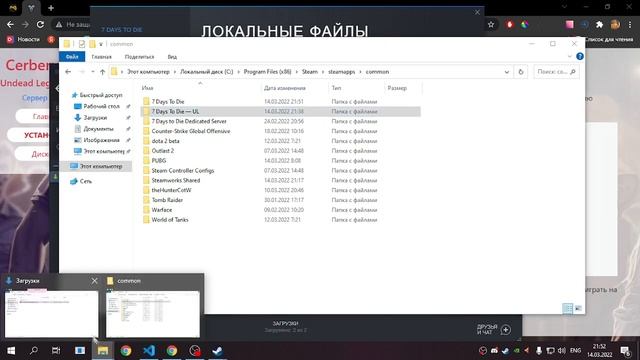Open taskbar search magnifier
640x360 pixels.
(34, 351)
